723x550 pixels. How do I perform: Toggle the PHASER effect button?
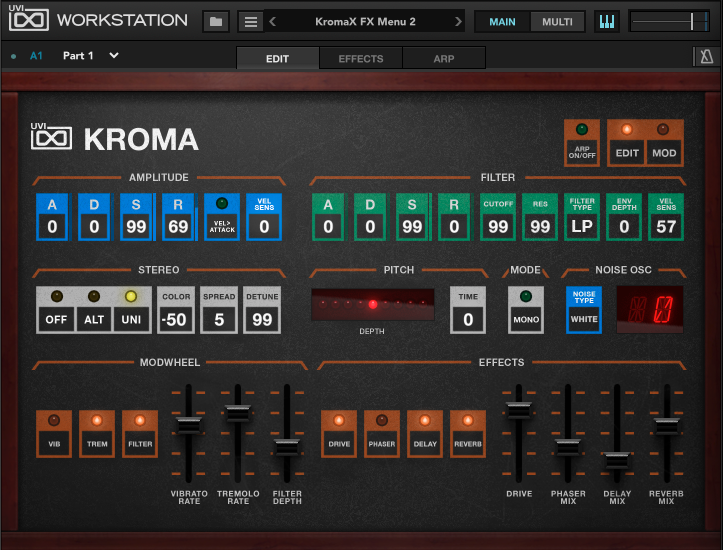coord(382,434)
